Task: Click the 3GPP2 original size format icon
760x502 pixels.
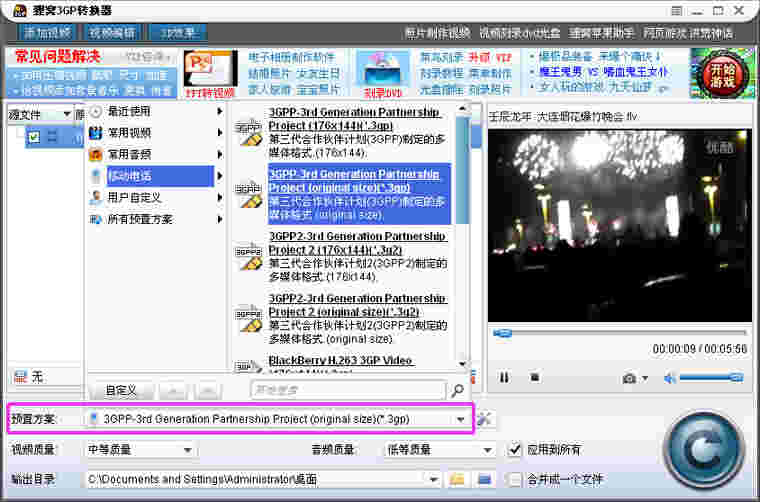Action: [249, 319]
